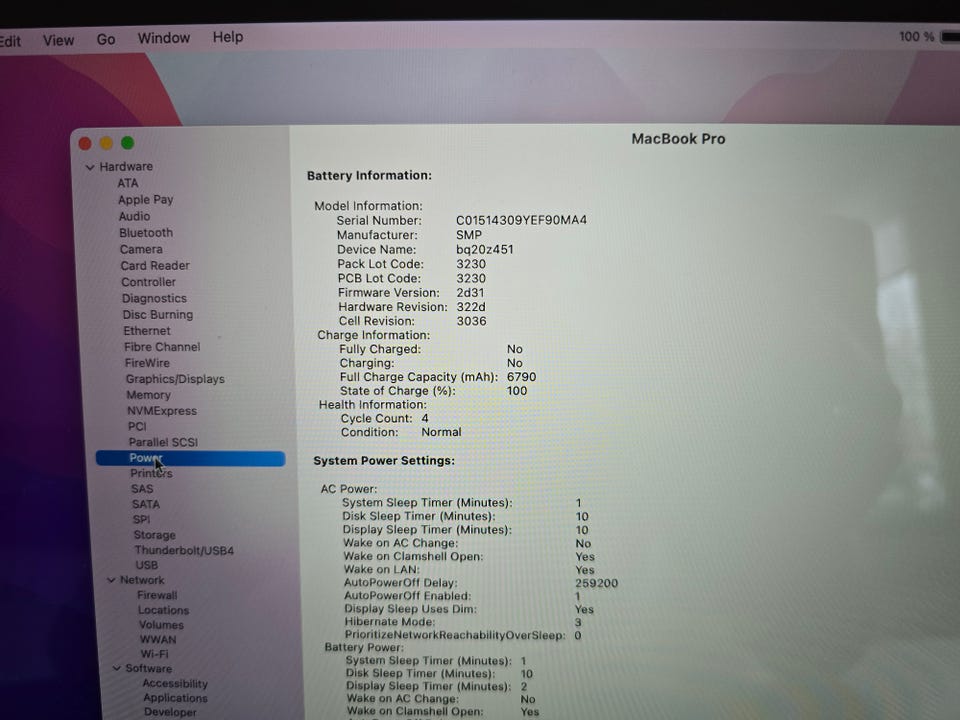Select USB in the sidebar
This screenshot has width=960, height=720.
pos(146,565)
